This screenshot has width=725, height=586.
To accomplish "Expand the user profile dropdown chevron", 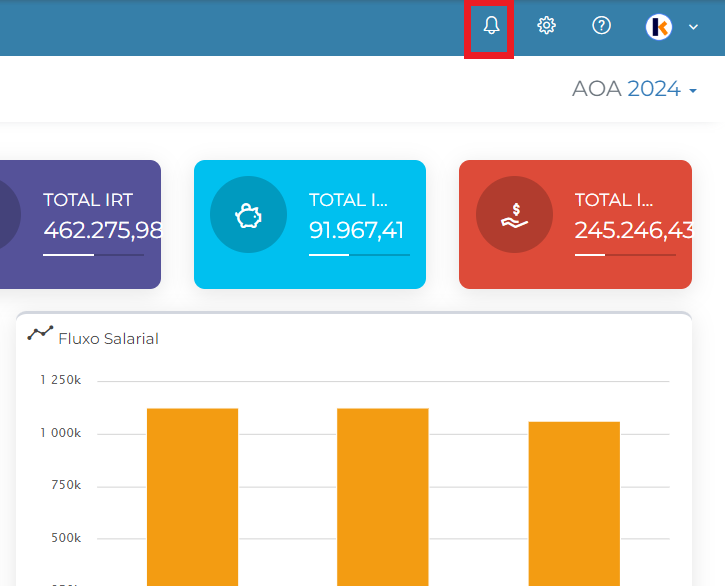I will [693, 27].
